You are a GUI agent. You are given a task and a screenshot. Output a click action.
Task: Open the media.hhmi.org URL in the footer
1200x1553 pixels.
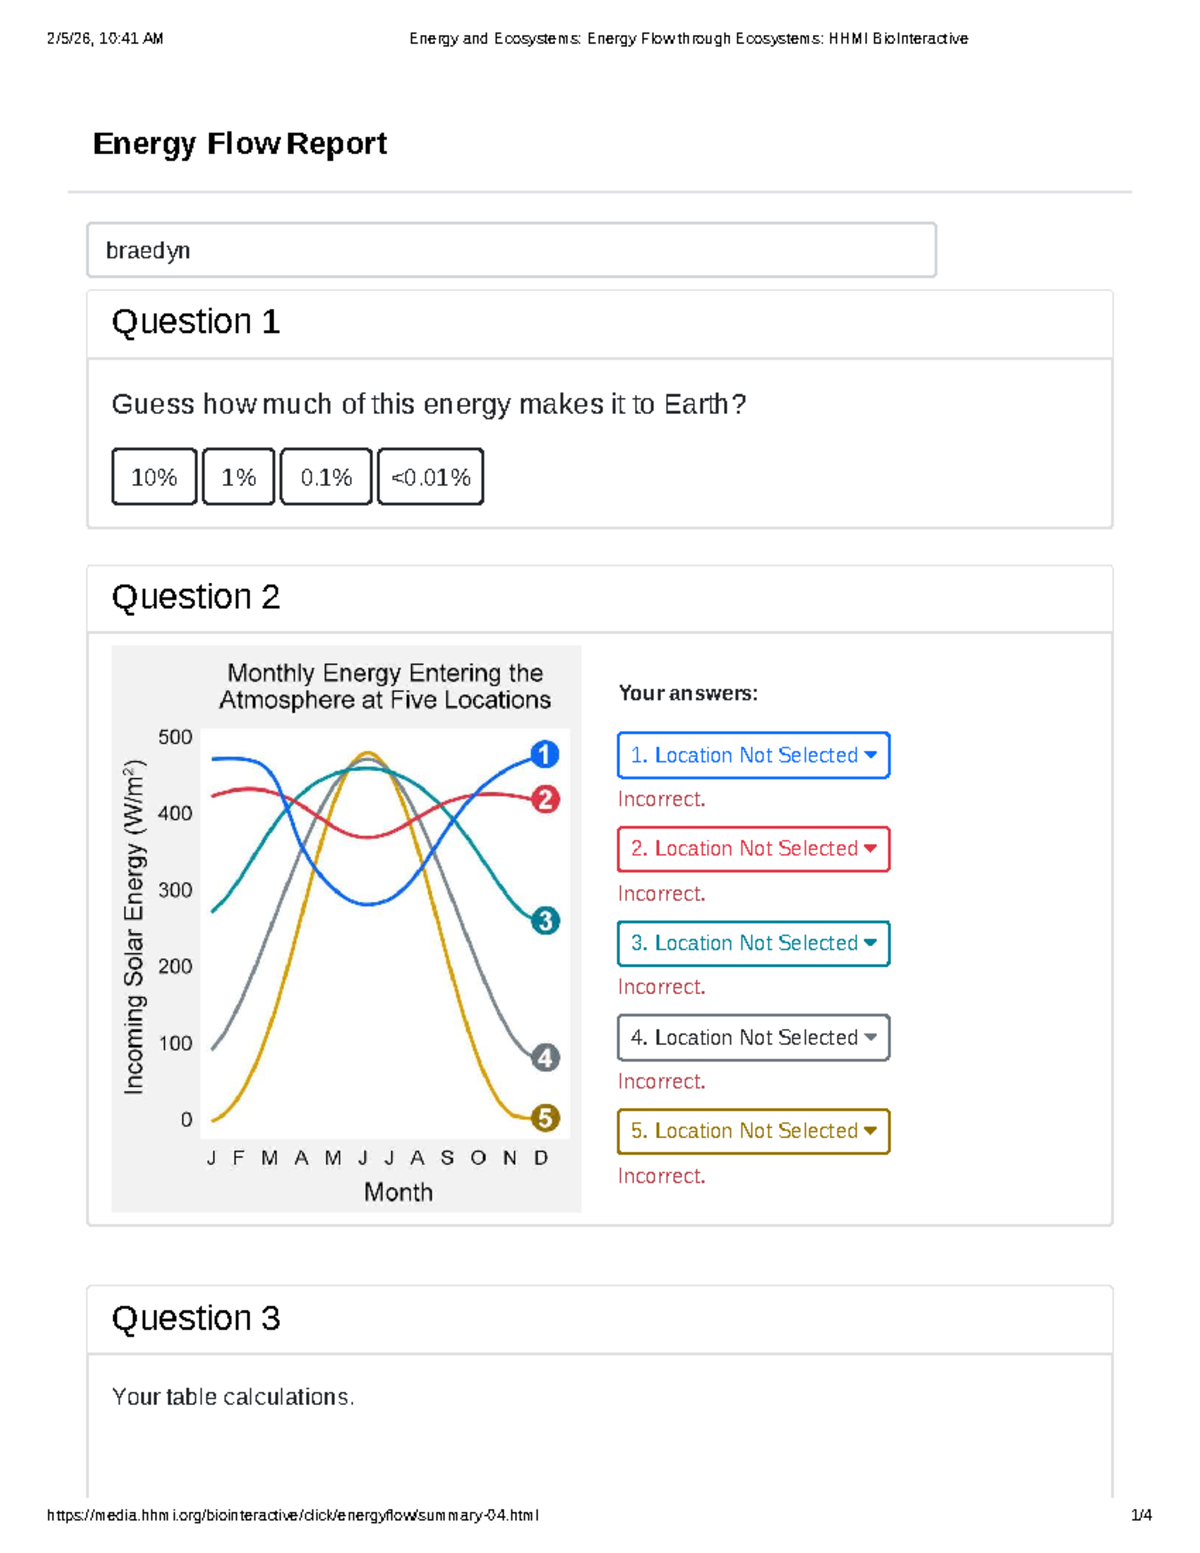[x=293, y=1515]
